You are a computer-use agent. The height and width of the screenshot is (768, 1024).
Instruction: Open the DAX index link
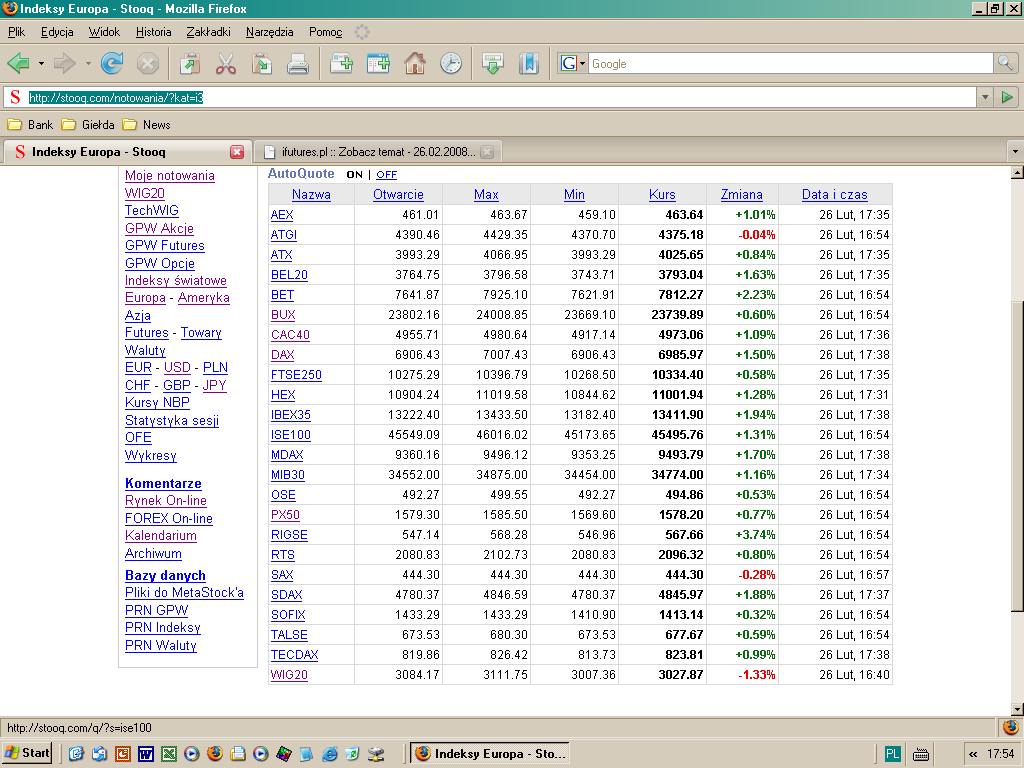[282, 355]
